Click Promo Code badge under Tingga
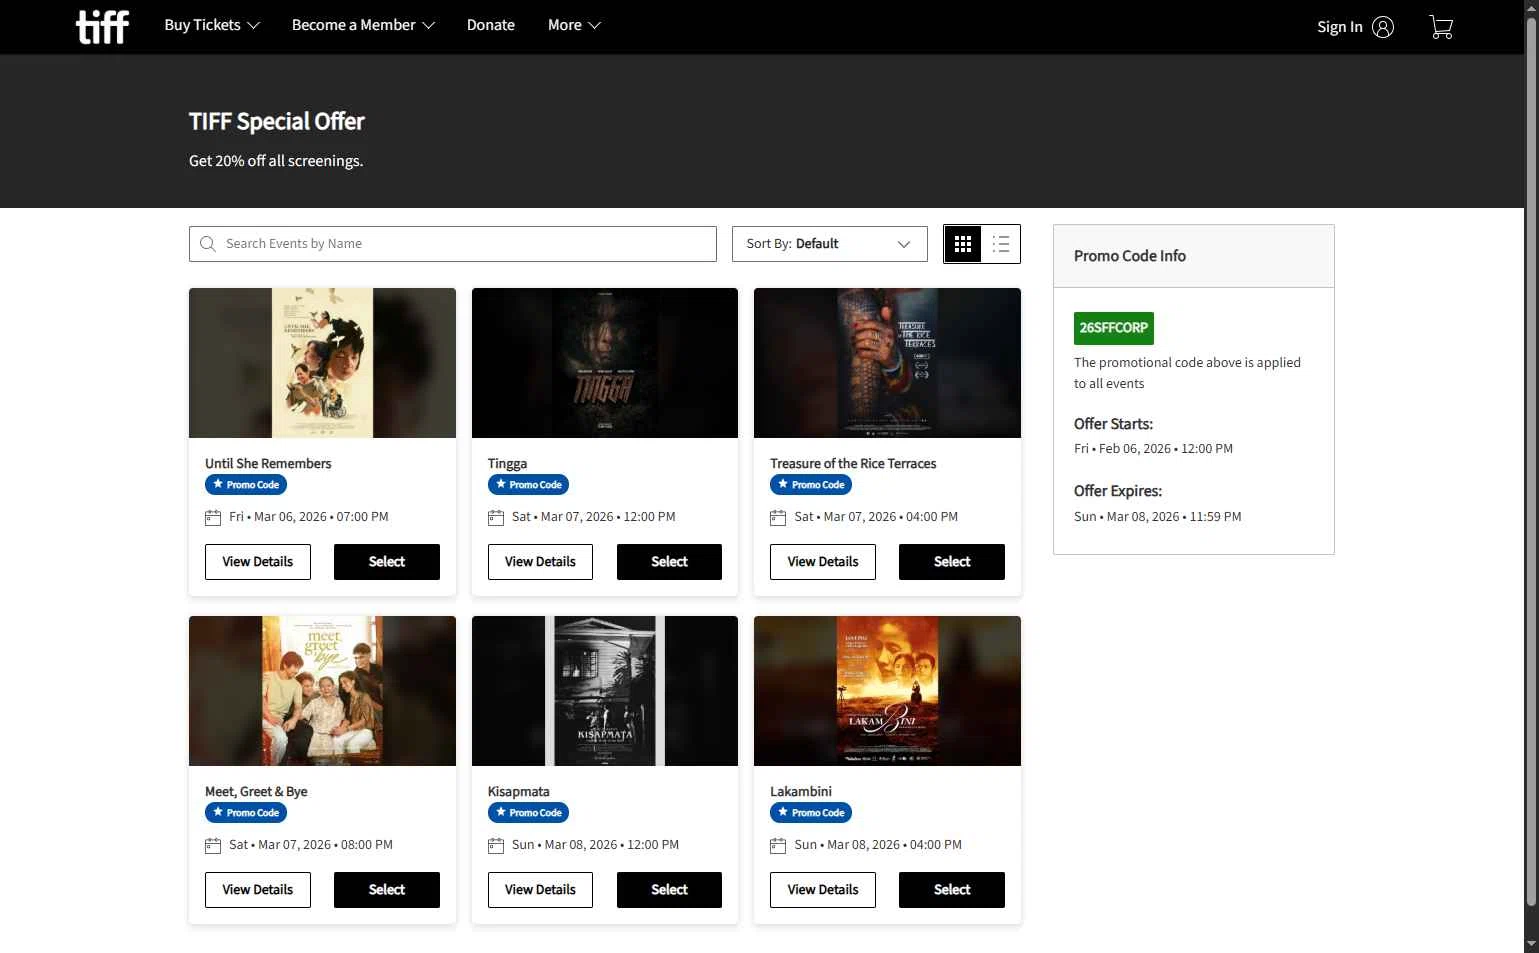Image resolution: width=1539 pixels, height=953 pixels. point(529,485)
